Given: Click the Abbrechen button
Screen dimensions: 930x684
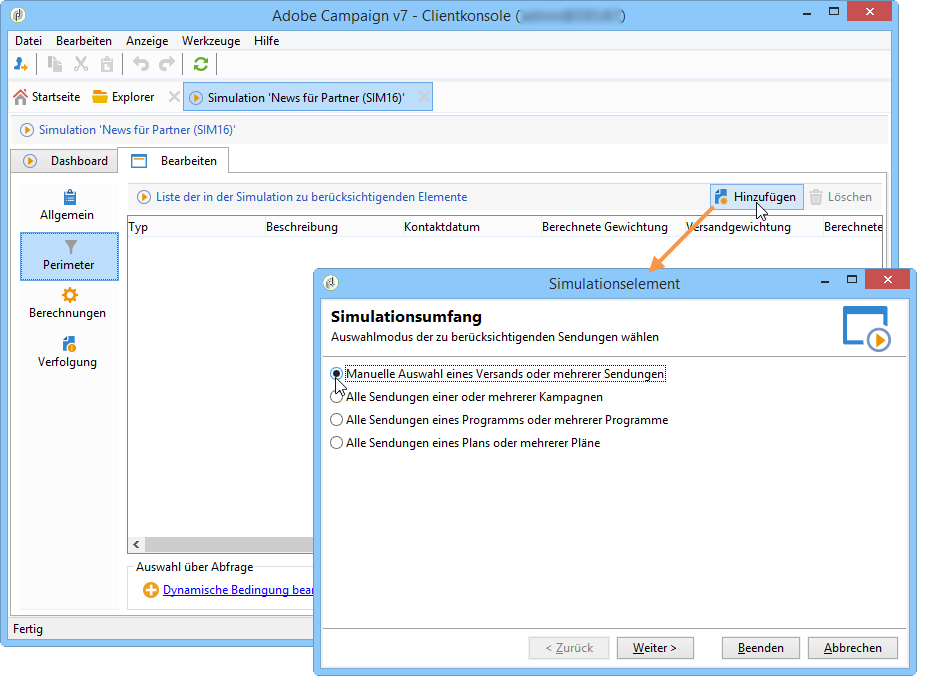Looking at the screenshot, I should [x=852, y=648].
